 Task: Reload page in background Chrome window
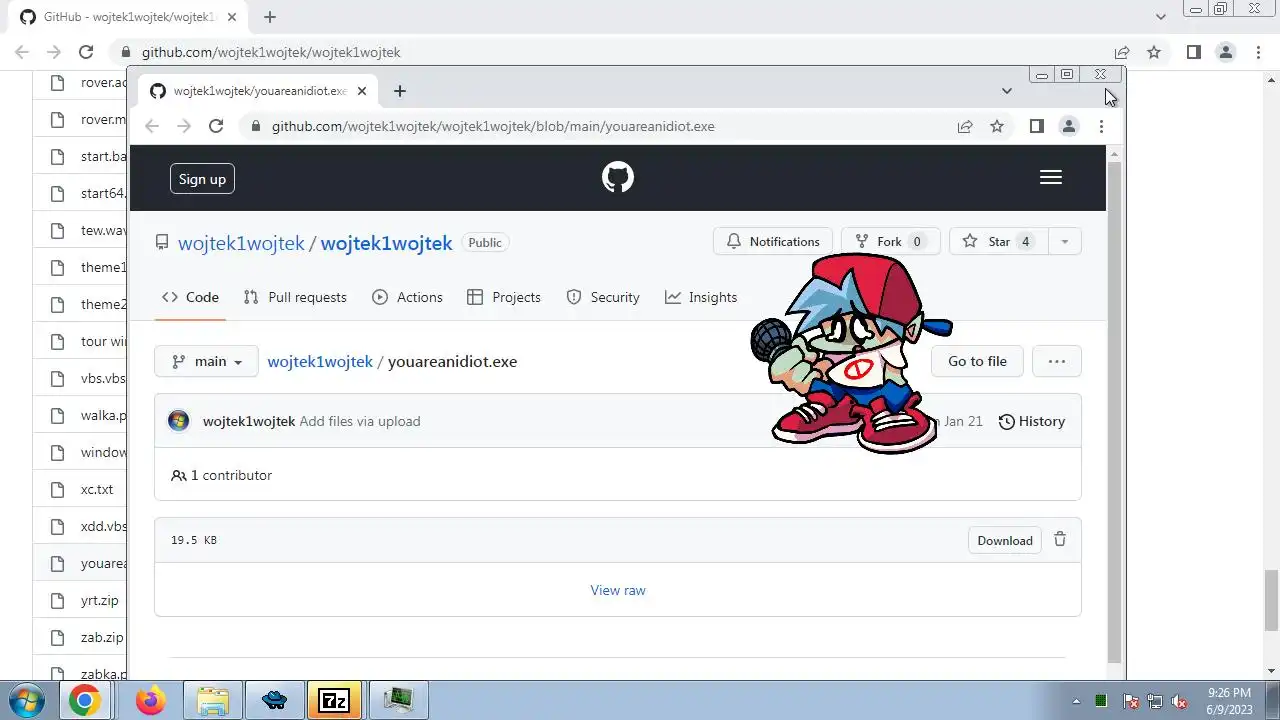tap(86, 52)
